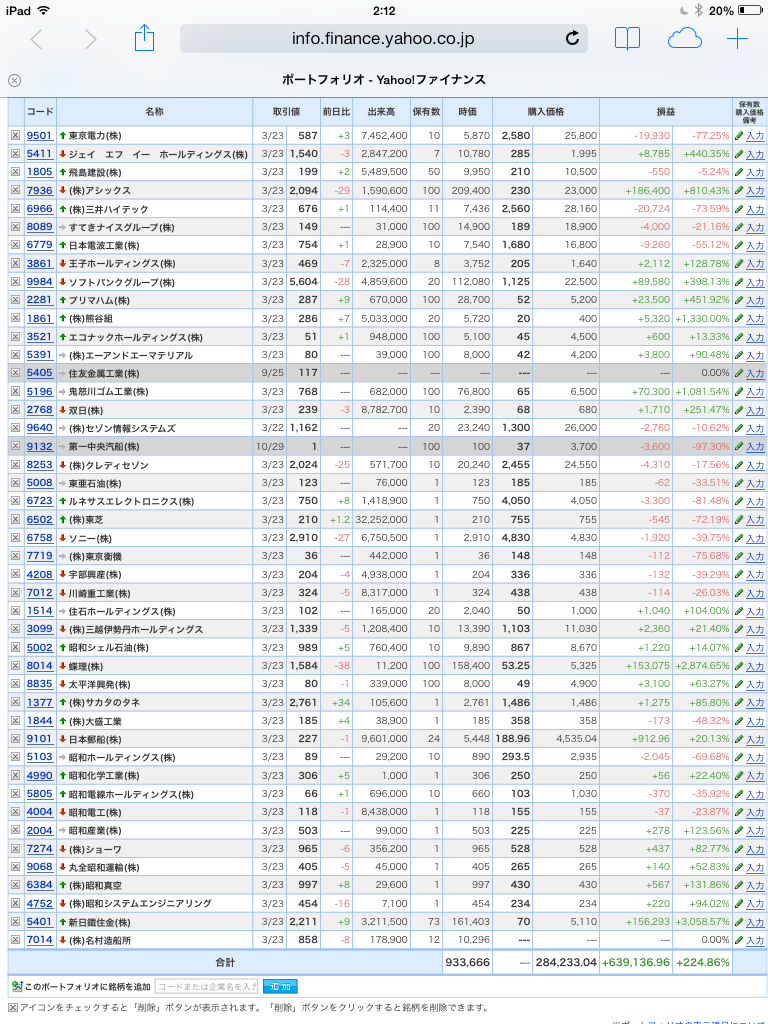Close the tab with the circled X
768x1024 pixels.
pyautogui.click(x=14, y=80)
